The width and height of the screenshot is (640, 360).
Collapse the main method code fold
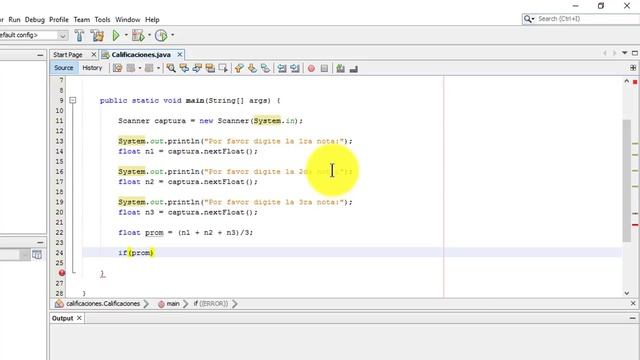(73, 100)
